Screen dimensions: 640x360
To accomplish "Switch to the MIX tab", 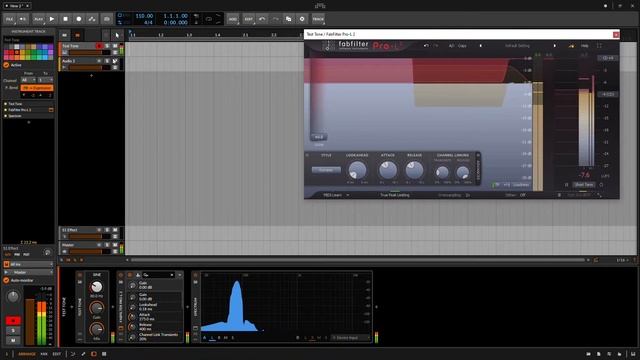I will [44, 354].
